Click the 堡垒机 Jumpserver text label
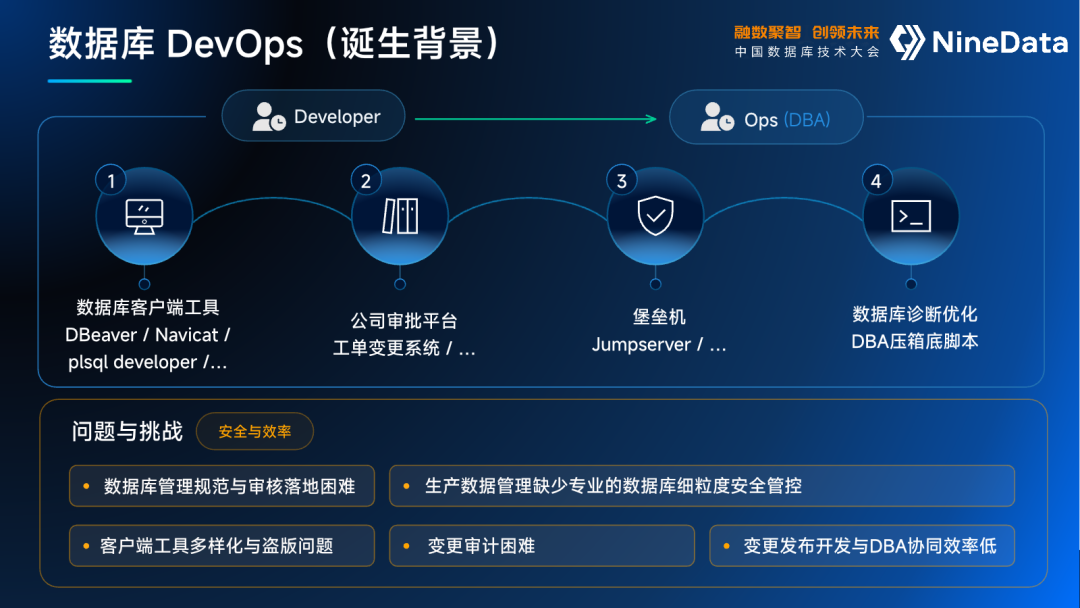1080x608 pixels. [x=659, y=331]
